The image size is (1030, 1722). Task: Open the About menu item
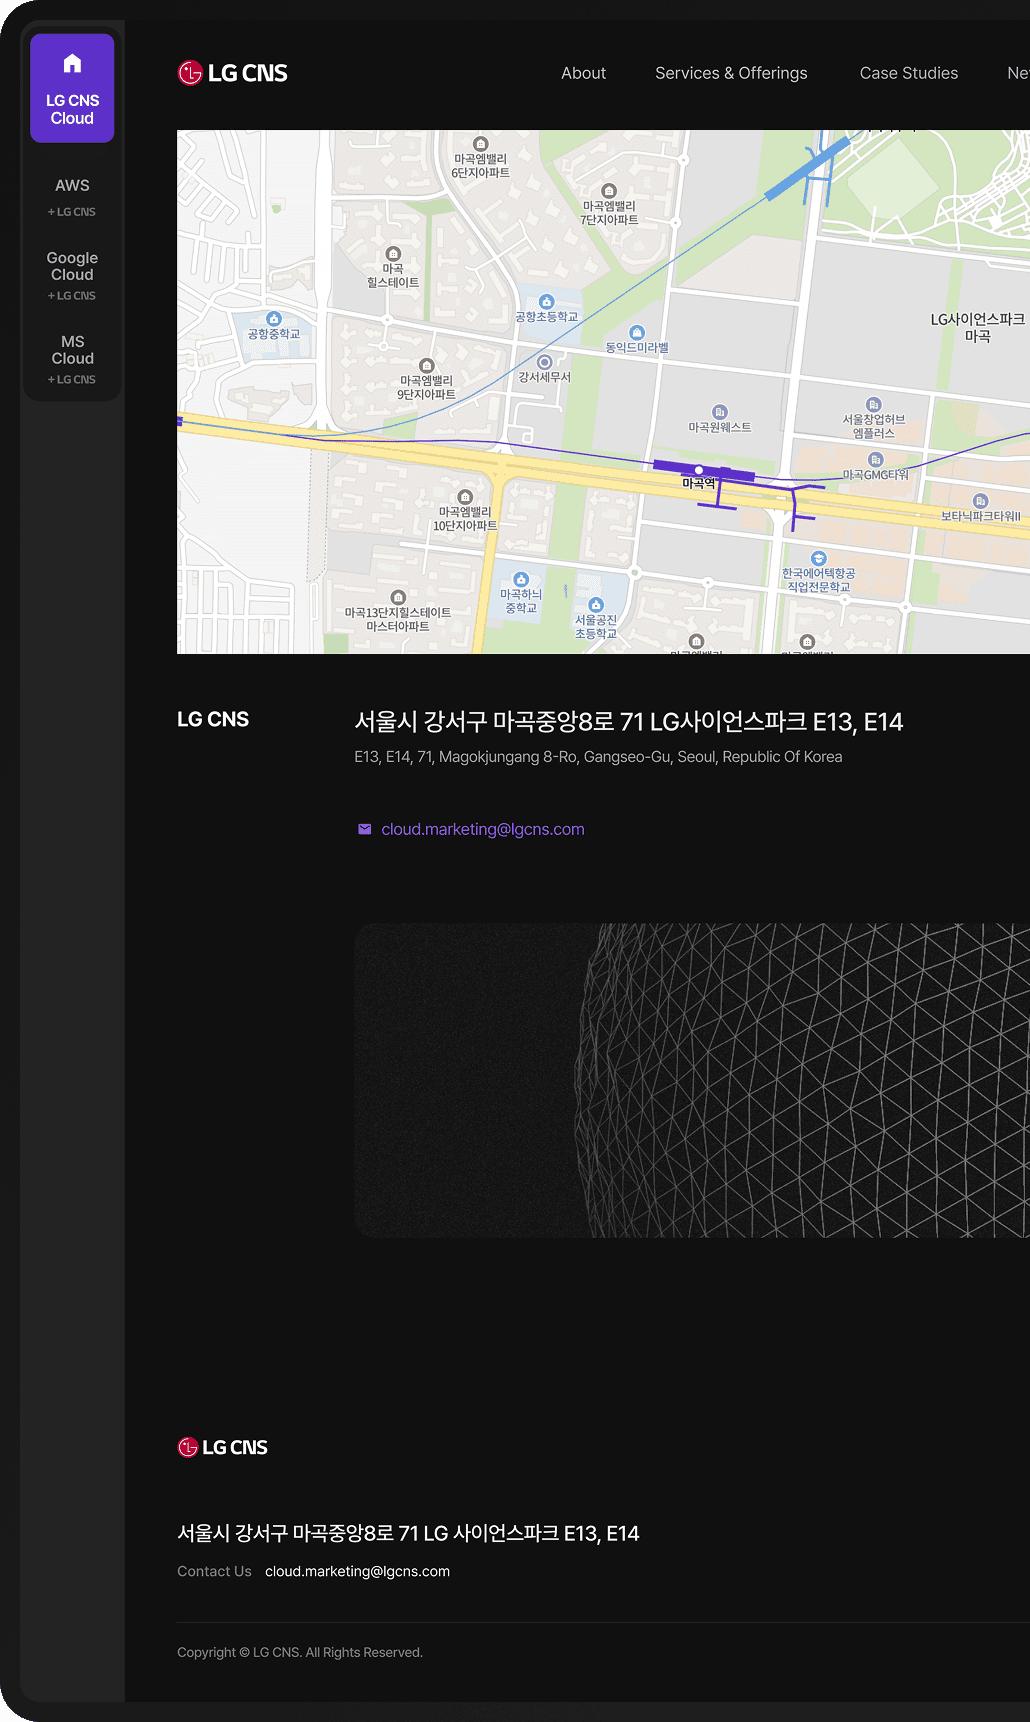point(583,73)
